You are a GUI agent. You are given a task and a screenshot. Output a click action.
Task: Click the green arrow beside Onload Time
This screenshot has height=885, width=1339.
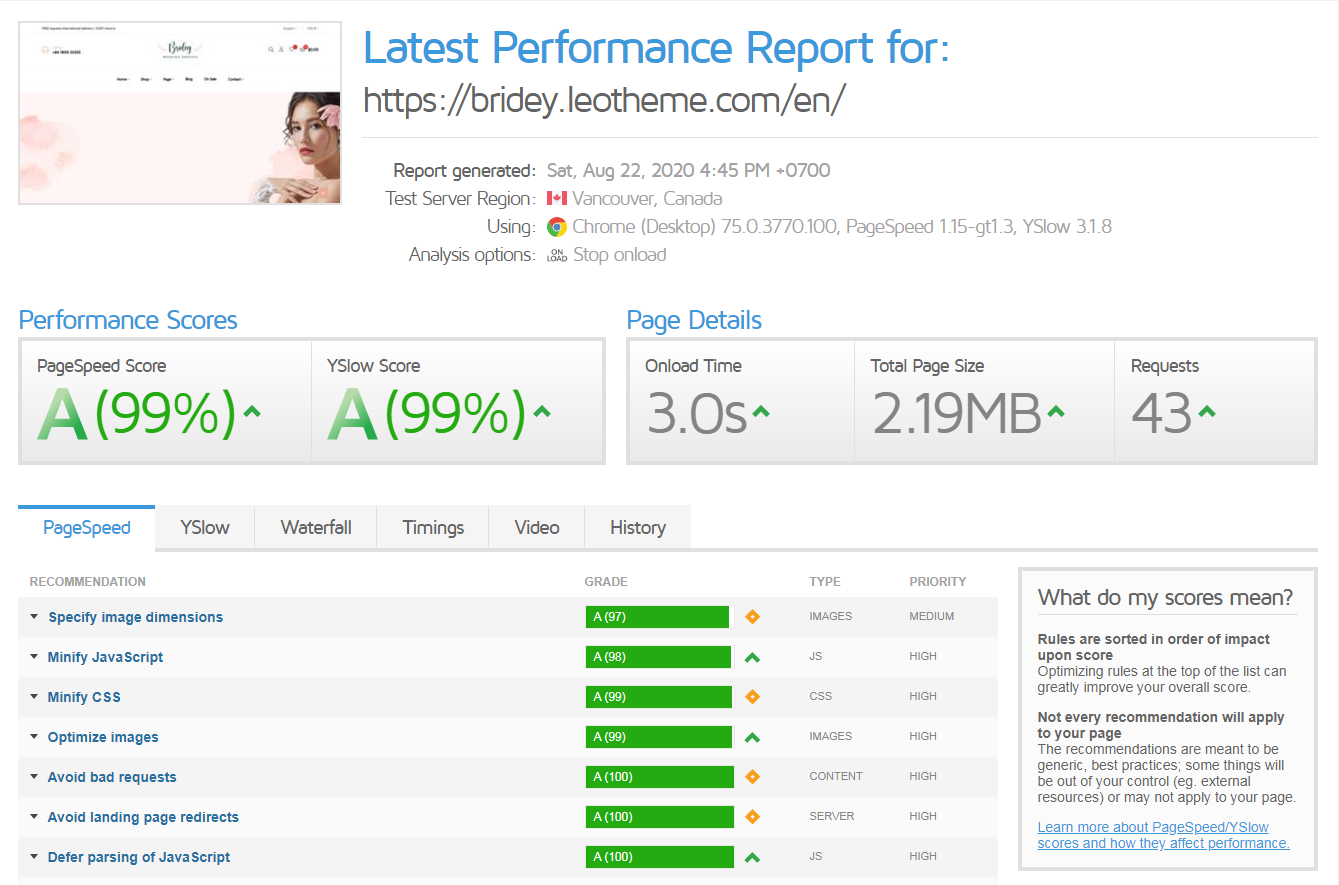pyautogui.click(x=761, y=411)
